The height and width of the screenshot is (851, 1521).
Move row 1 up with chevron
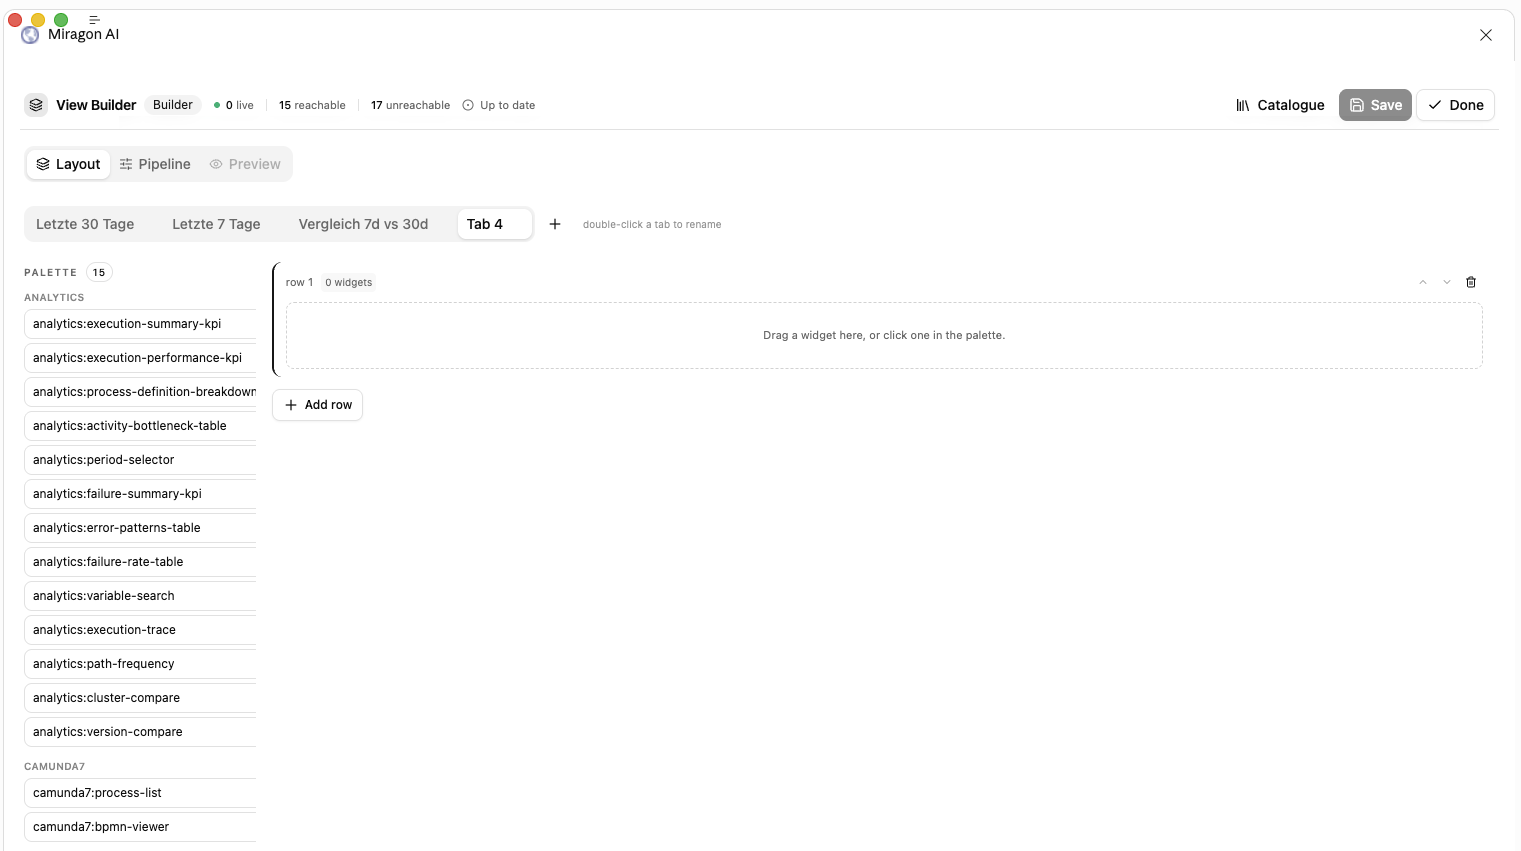coord(1423,282)
